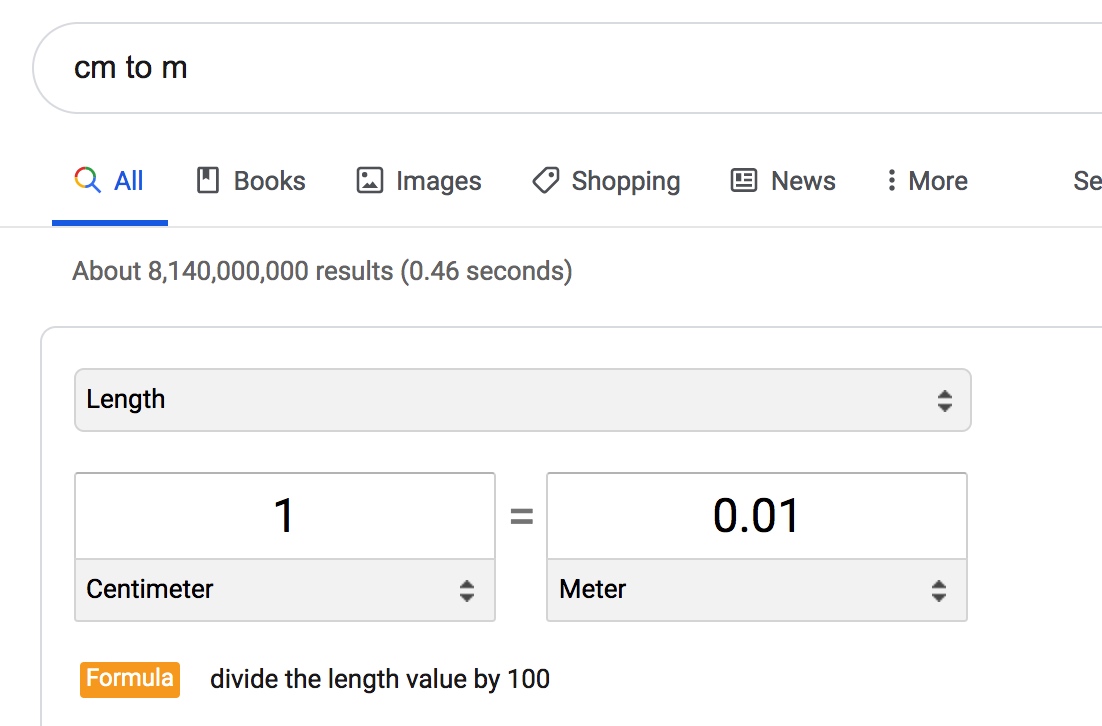Open the More search options menu
The image size is (1102, 726).
click(937, 181)
